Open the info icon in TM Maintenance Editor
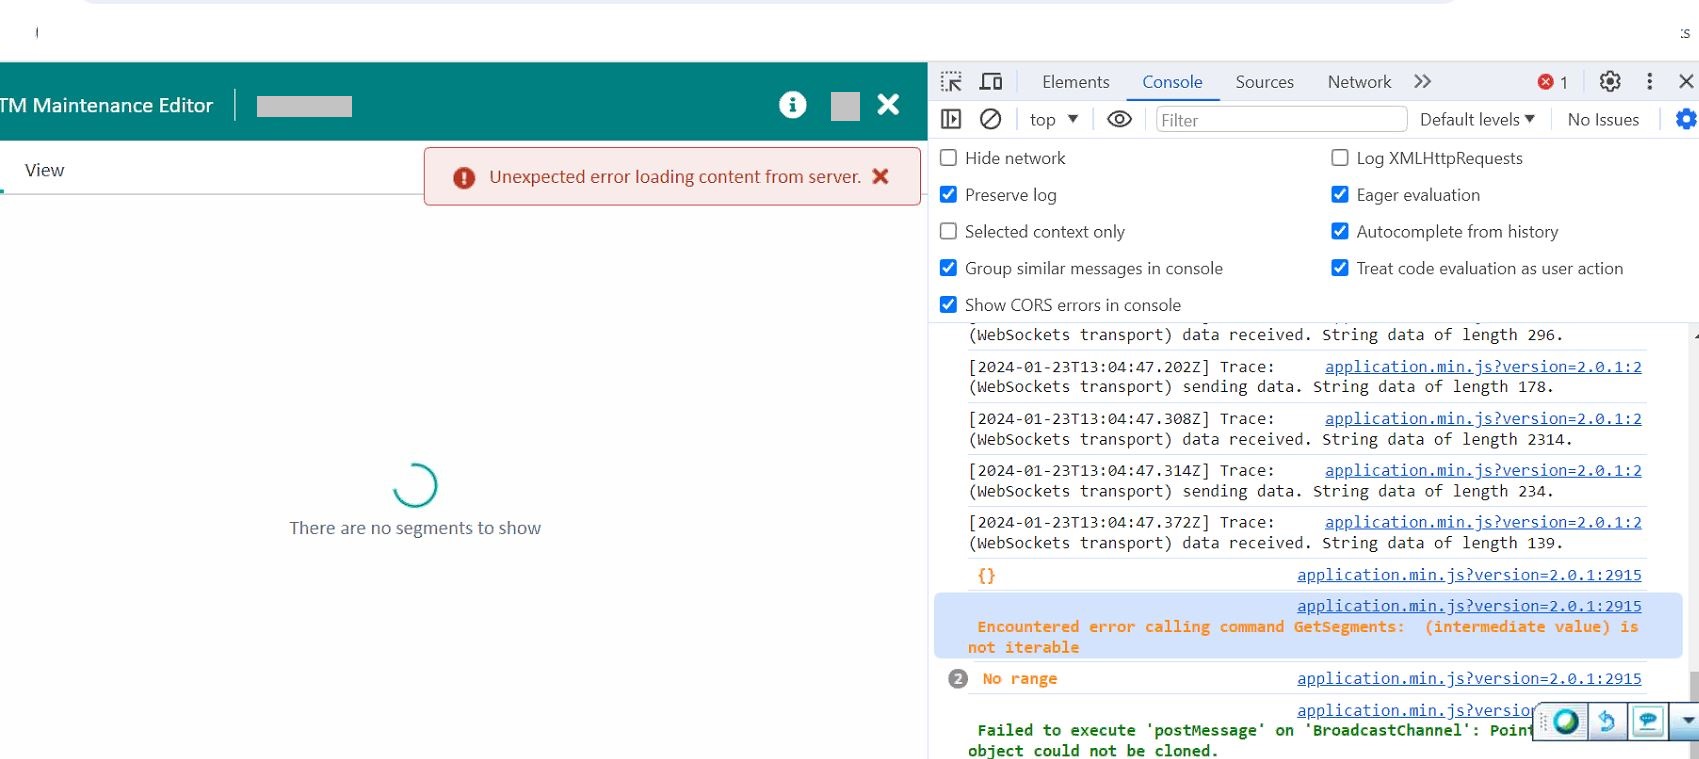Screen dimensions: 1699x759 tap(792, 105)
